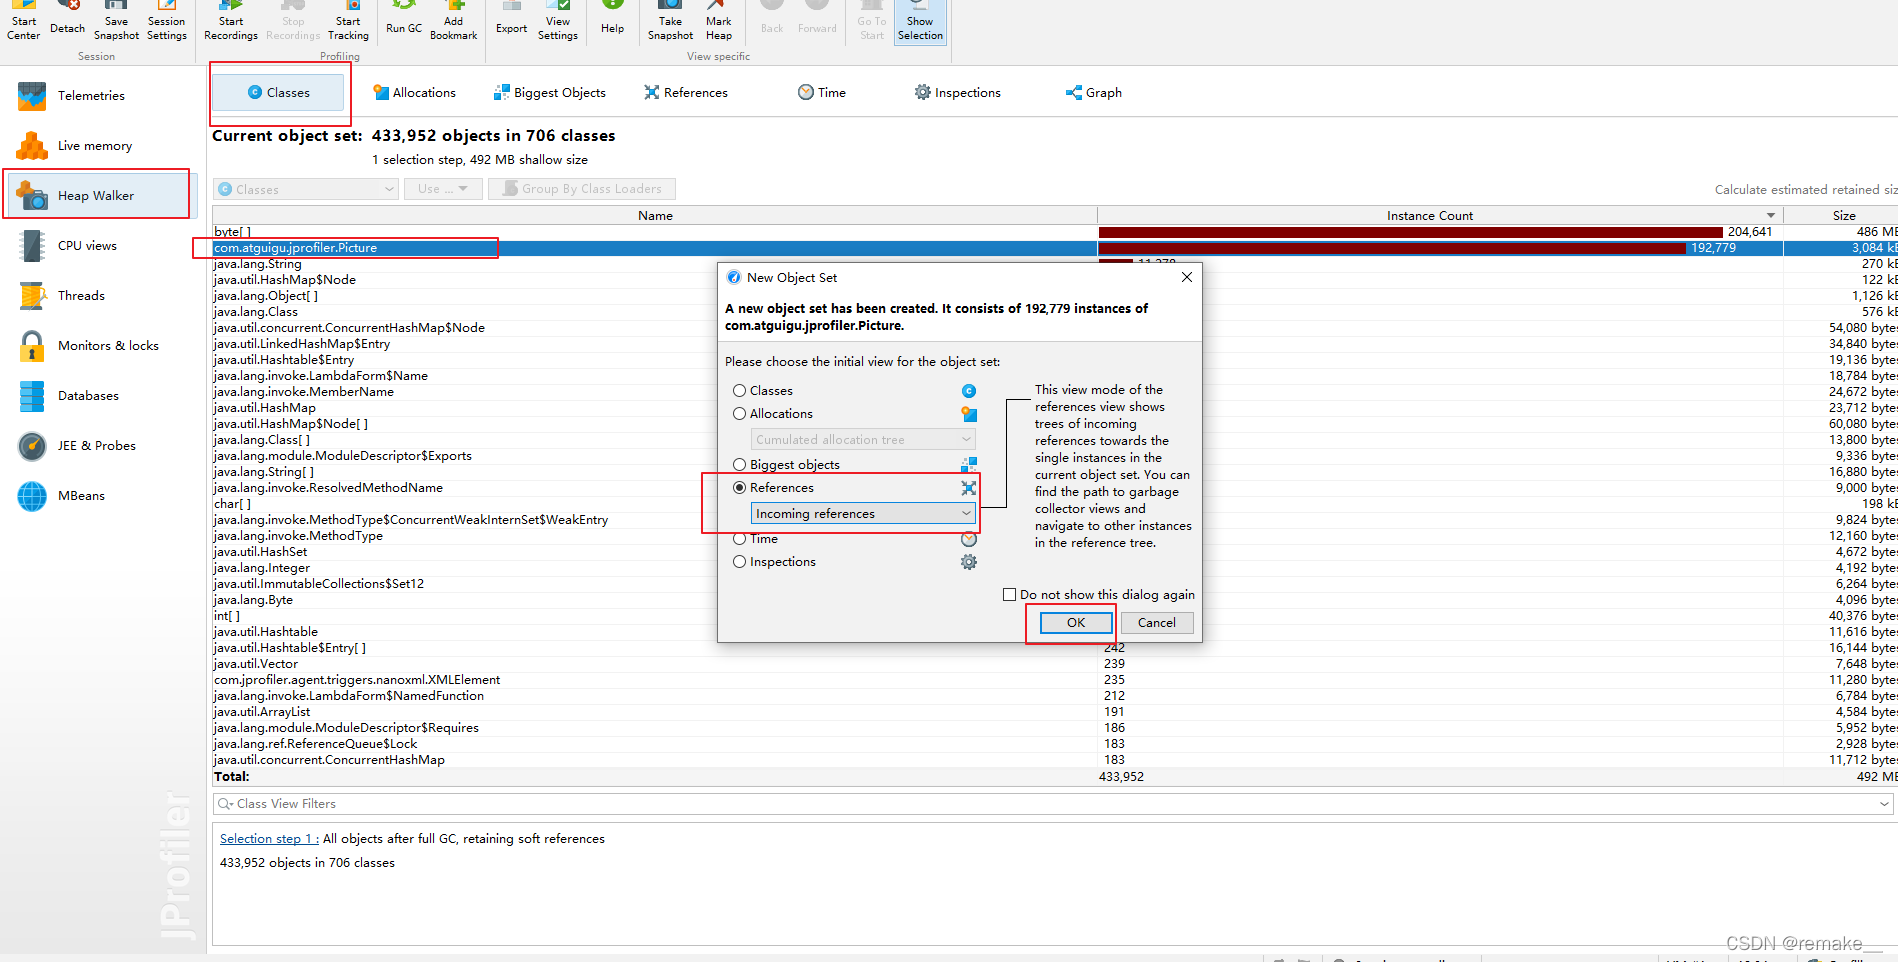Image resolution: width=1898 pixels, height=962 pixels.
Task: Open Session Settings from toolbar
Action: click(x=166, y=21)
